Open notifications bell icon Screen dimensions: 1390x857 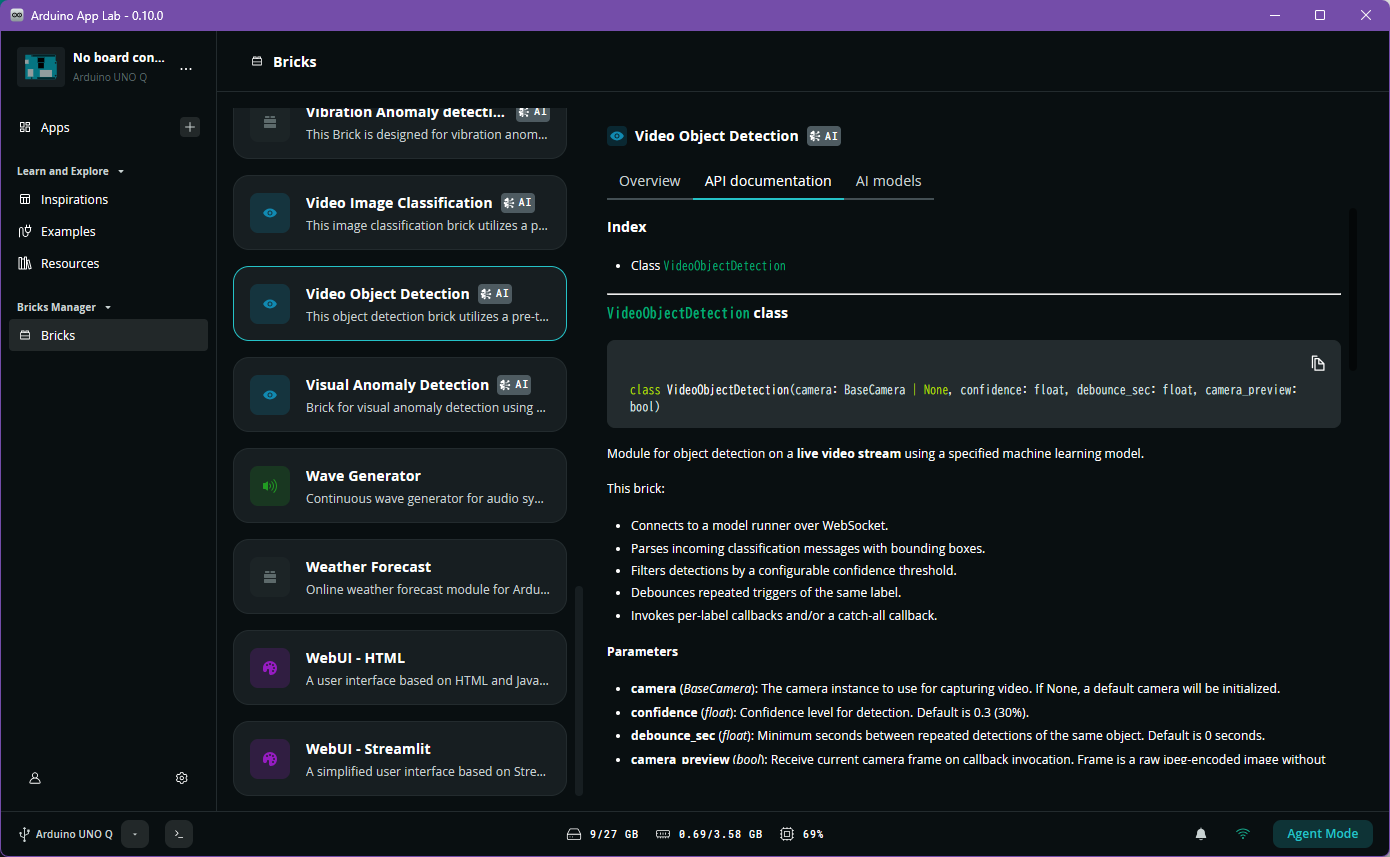(1201, 834)
